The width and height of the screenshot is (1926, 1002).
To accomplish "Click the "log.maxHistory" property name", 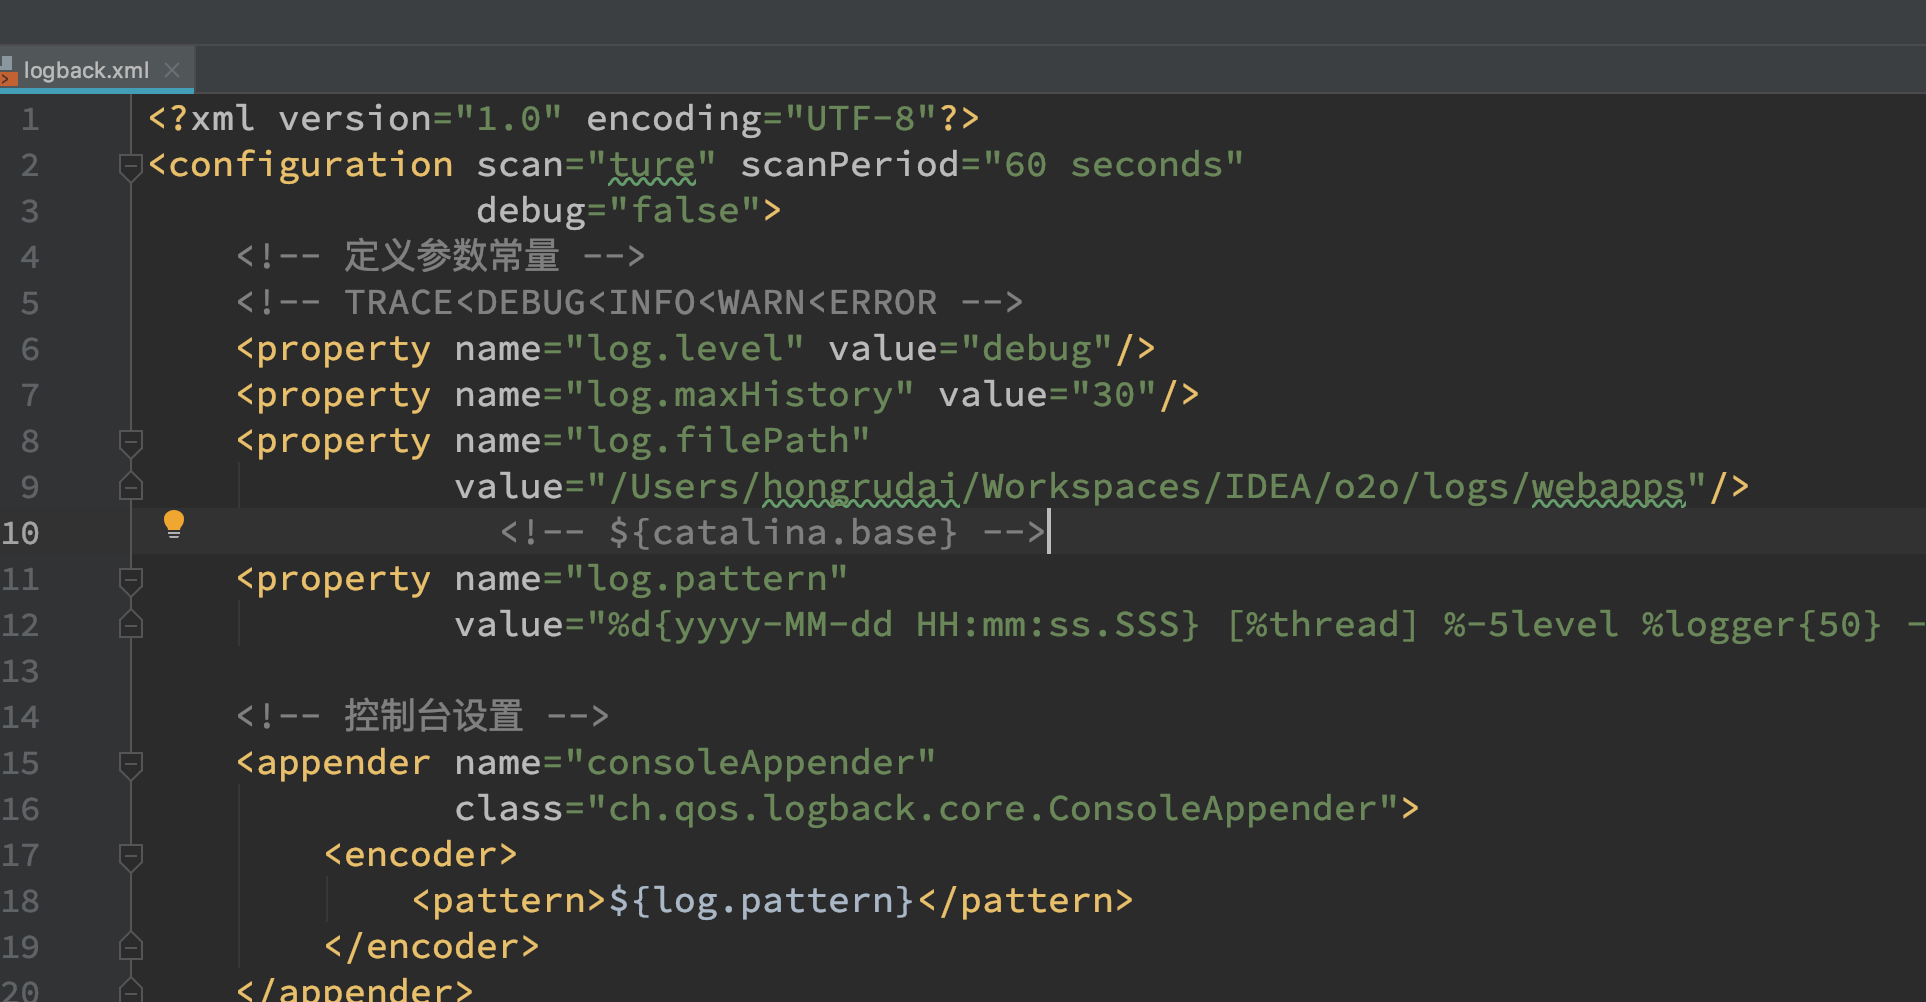I will tap(740, 395).
